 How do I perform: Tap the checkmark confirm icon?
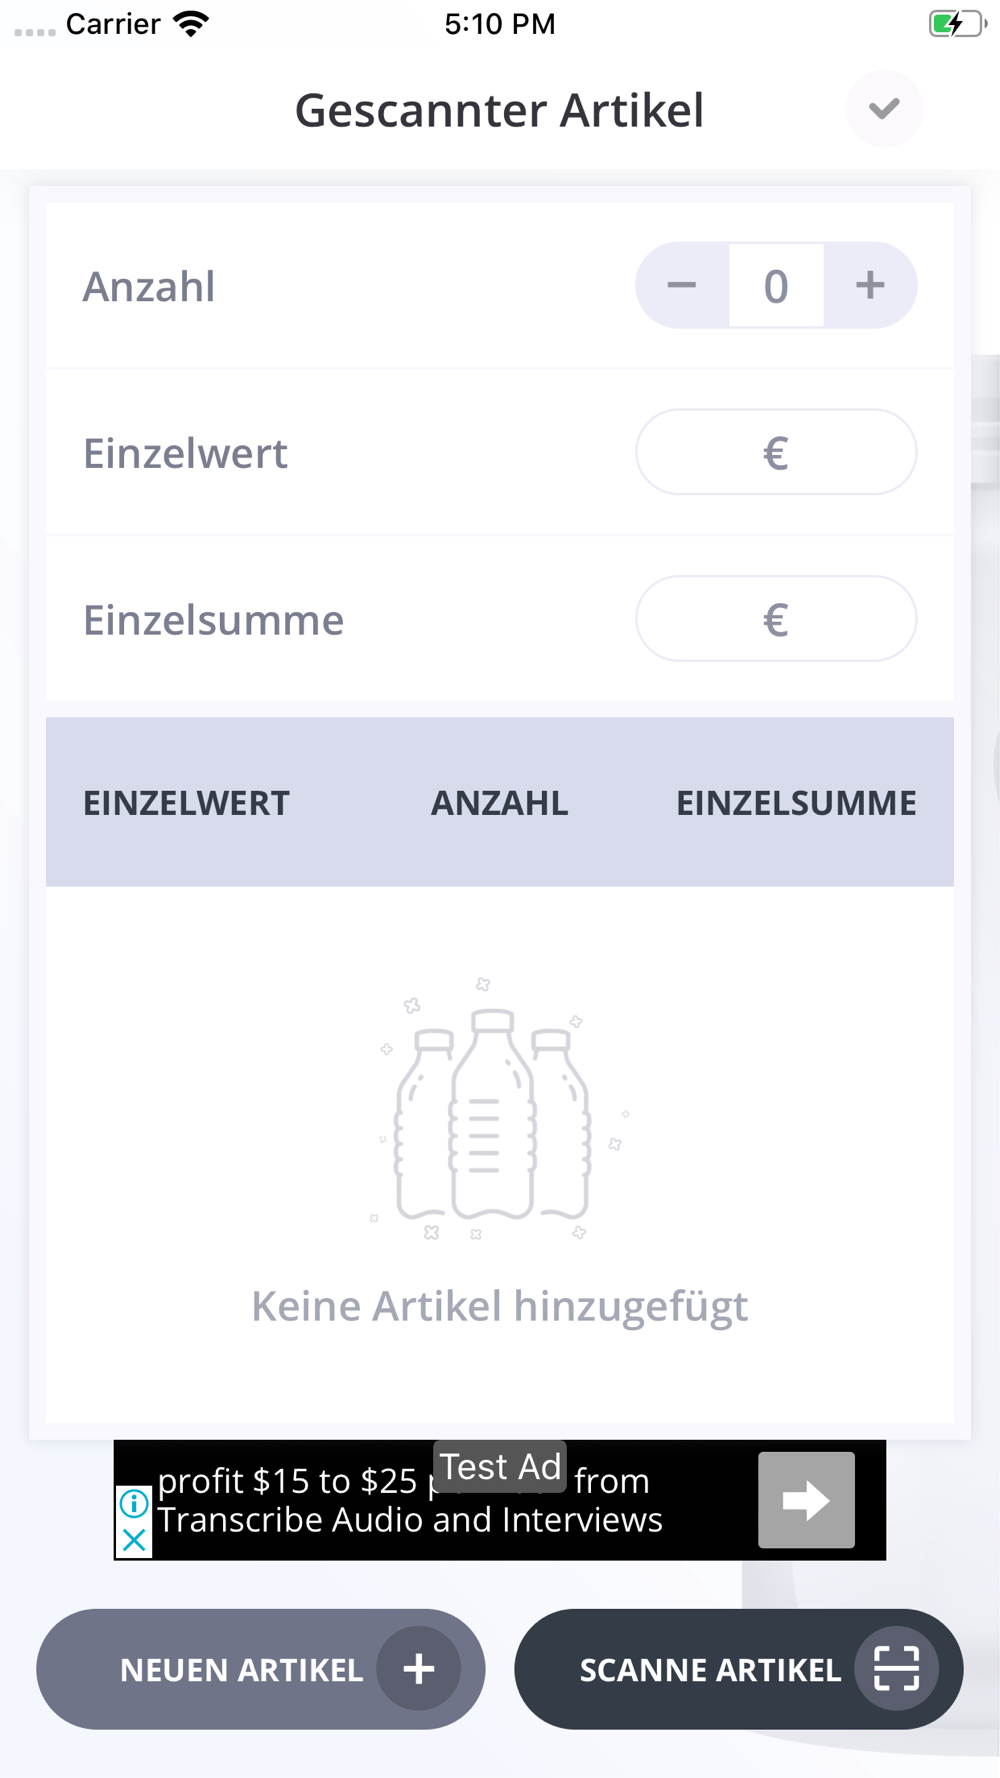point(884,109)
